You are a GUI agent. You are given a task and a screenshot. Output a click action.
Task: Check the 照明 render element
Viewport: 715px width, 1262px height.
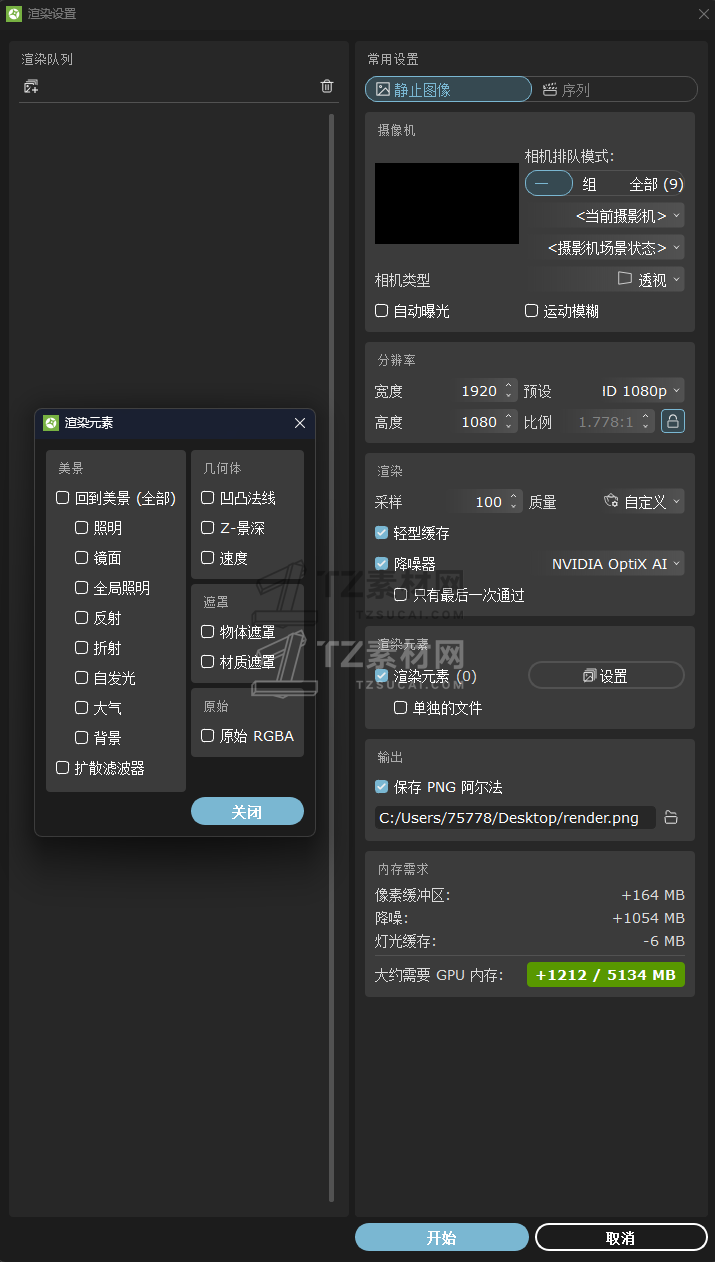[81, 528]
